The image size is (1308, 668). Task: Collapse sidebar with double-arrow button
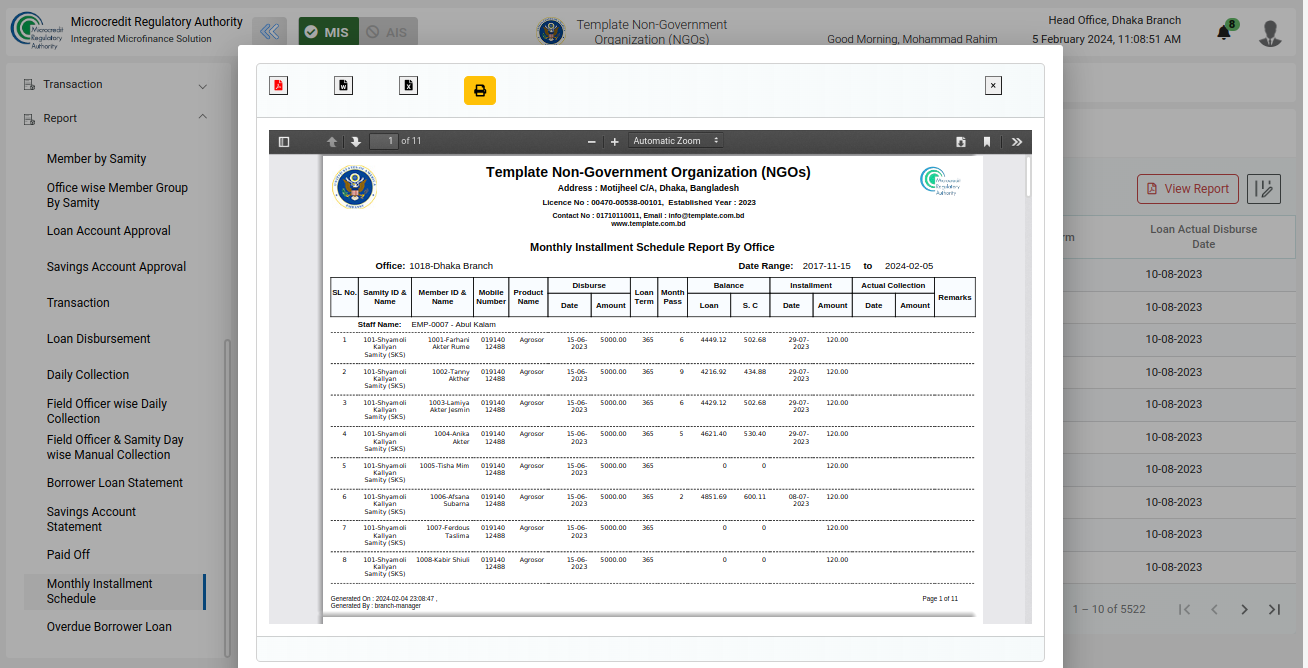click(269, 32)
